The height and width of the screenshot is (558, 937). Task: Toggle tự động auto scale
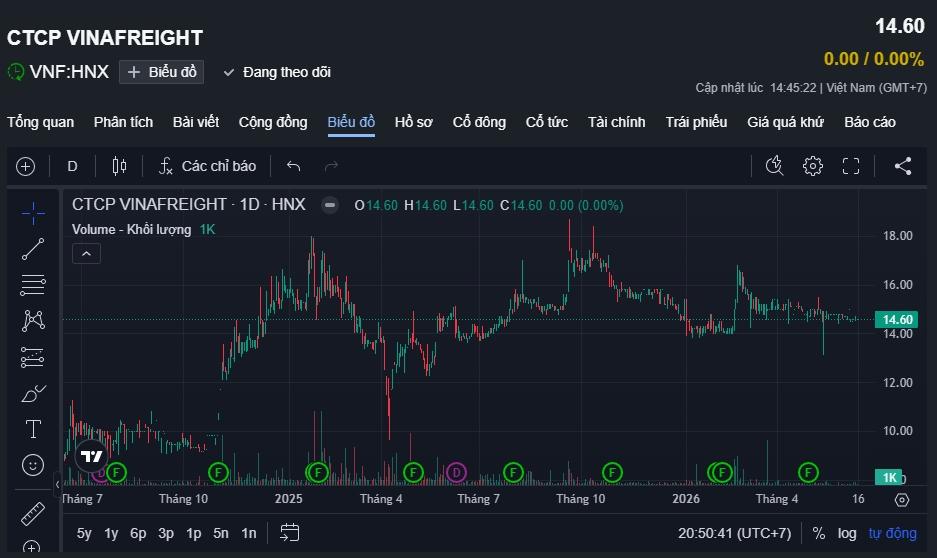(893, 533)
